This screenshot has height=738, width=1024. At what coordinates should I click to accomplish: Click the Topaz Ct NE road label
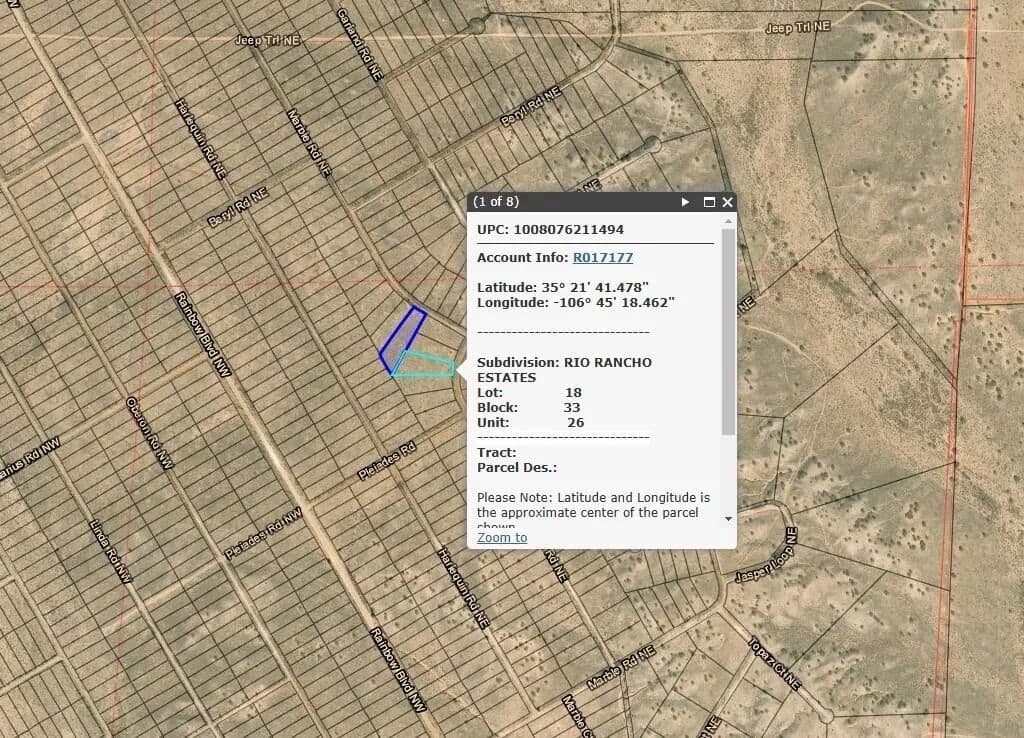coord(774,663)
